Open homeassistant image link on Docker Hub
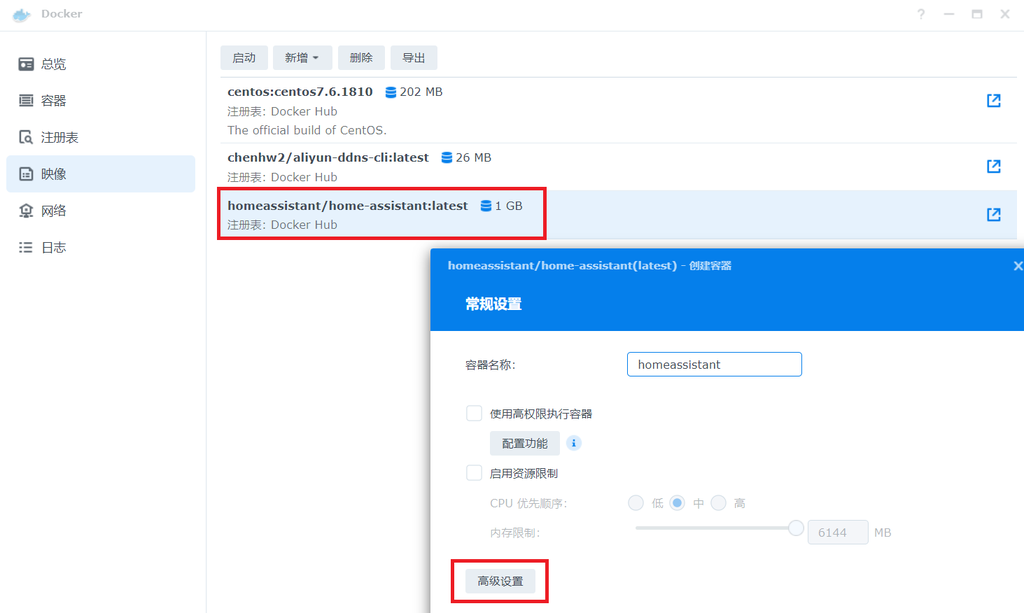The image size is (1024, 613). (x=992, y=213)
